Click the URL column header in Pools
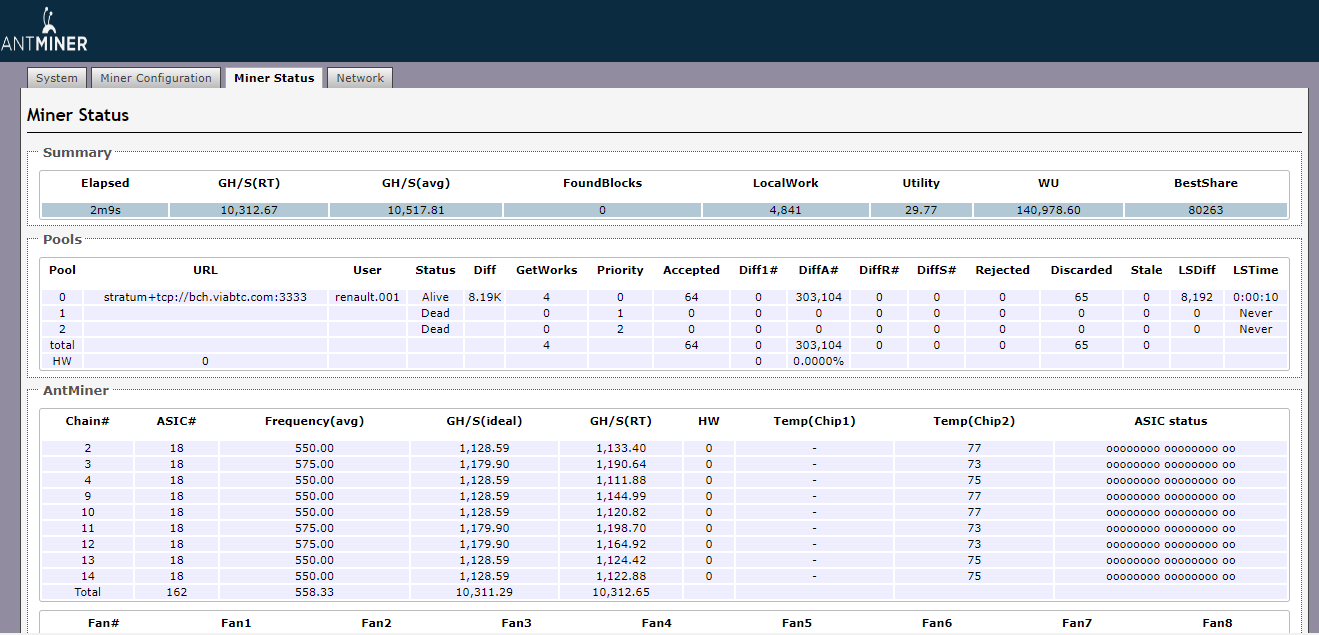This screenshot has width=1319, height=635. click(x=205, y=270)
